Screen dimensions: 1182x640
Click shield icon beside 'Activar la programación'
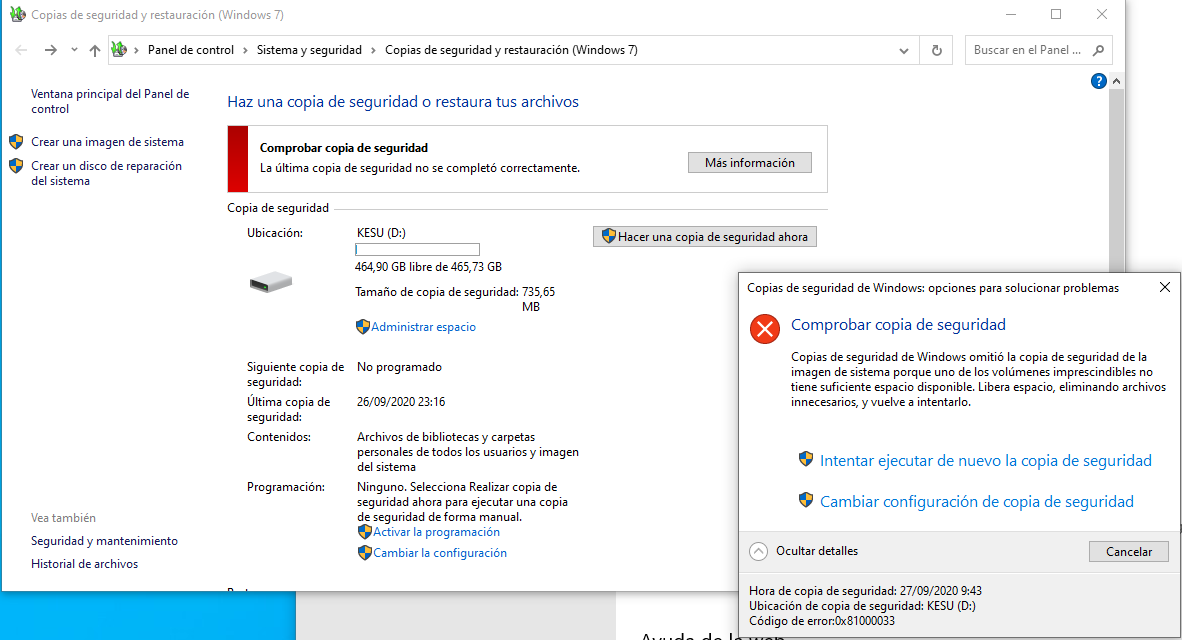(365, 531)
